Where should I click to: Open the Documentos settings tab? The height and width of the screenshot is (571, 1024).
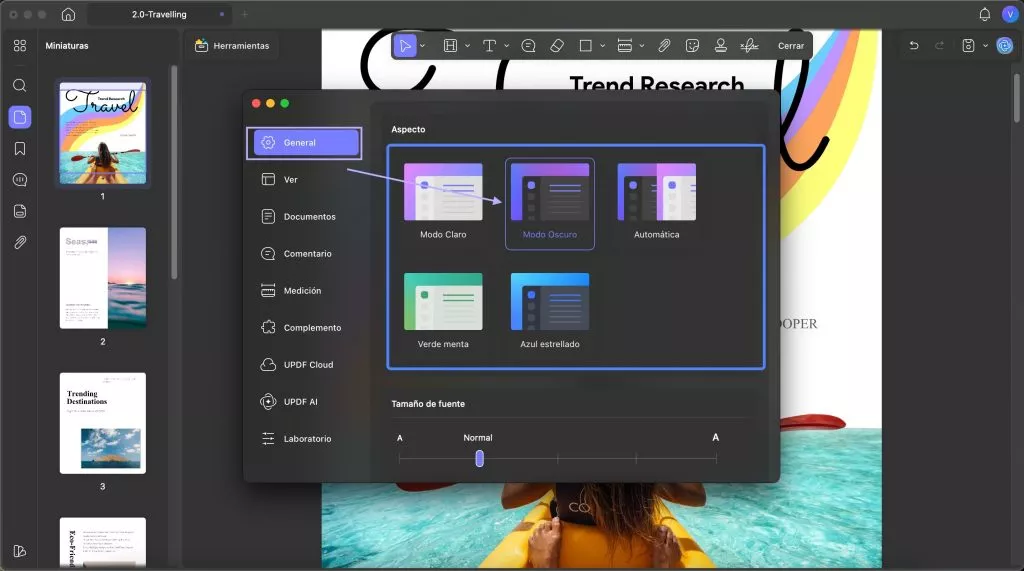click(304, 216)
